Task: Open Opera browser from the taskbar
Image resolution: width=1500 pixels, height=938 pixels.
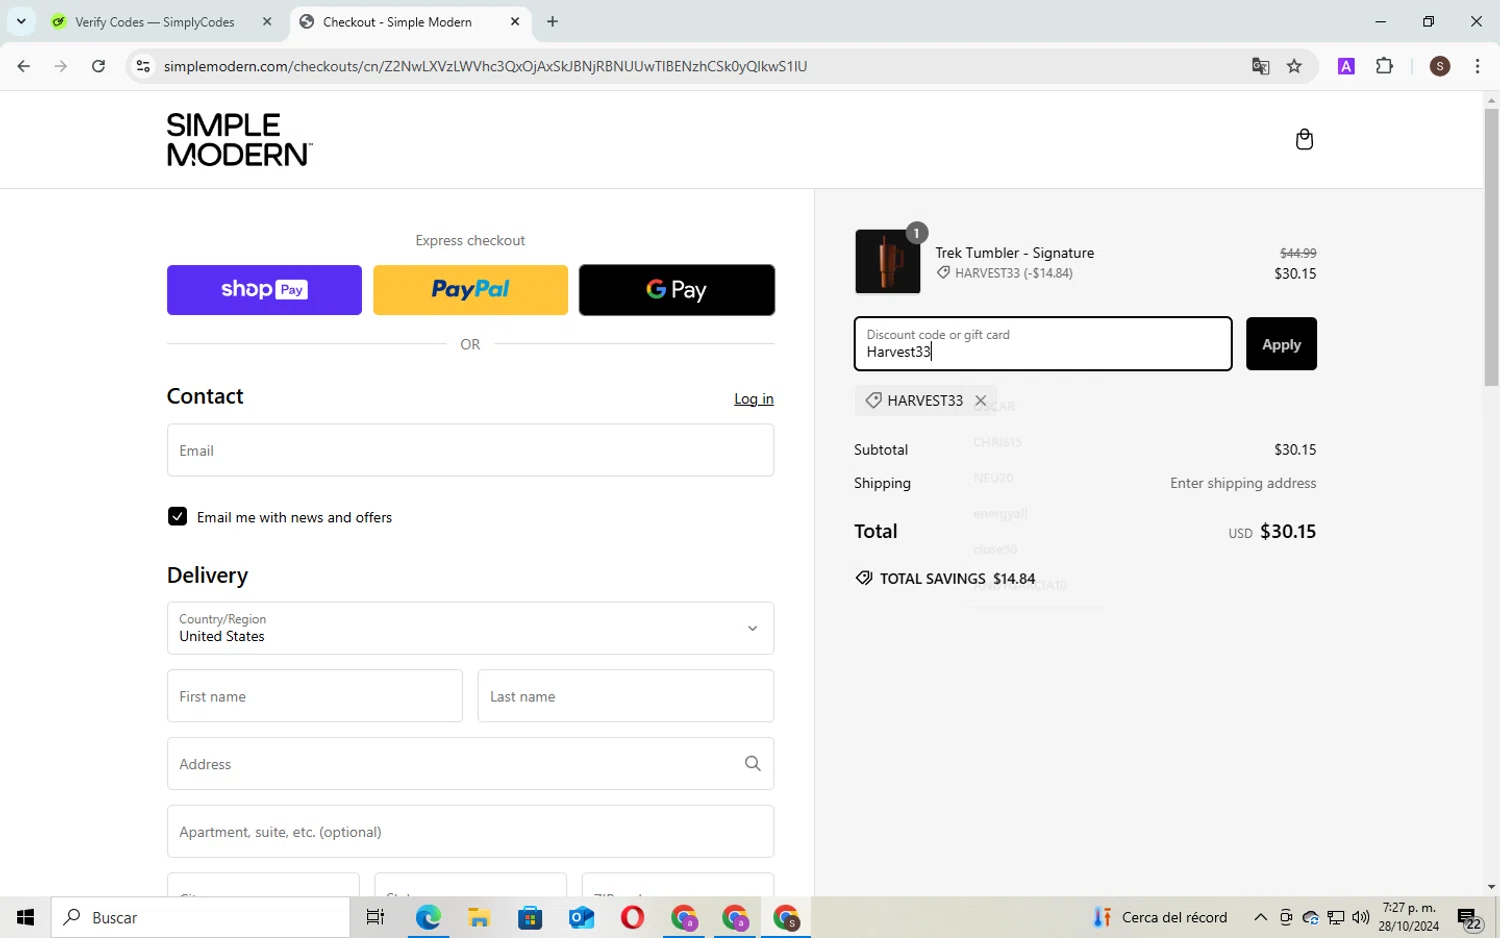Action: point(632,917)
